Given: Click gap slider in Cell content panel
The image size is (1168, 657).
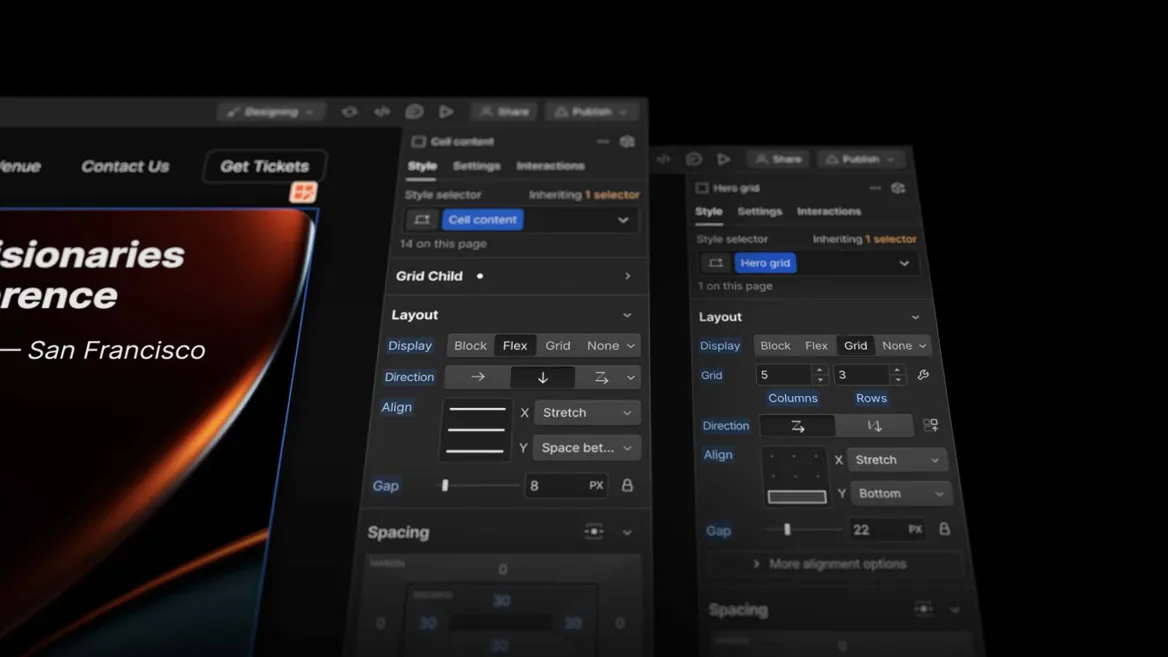Looking at the screenshot, I should (477, 486).
